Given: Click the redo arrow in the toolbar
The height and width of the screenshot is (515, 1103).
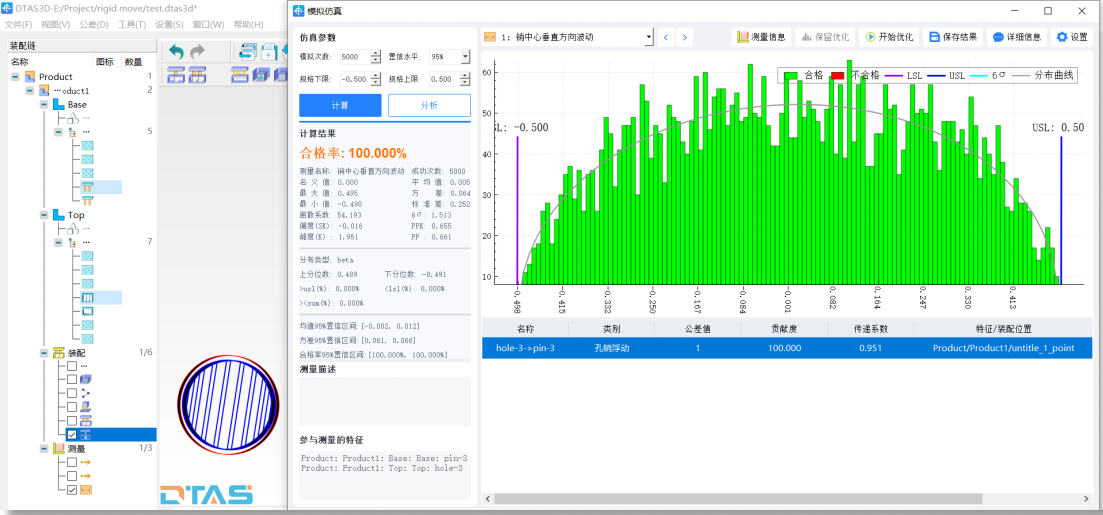Looking at the screenshot, I should coord(198,52).
